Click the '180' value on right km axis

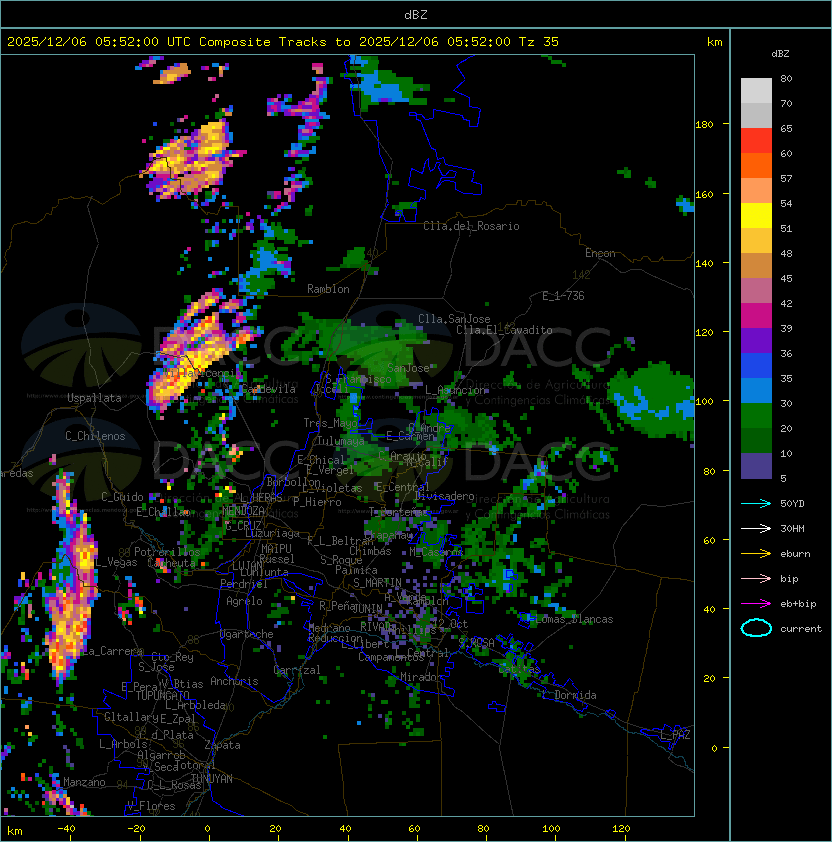(704, 125)
